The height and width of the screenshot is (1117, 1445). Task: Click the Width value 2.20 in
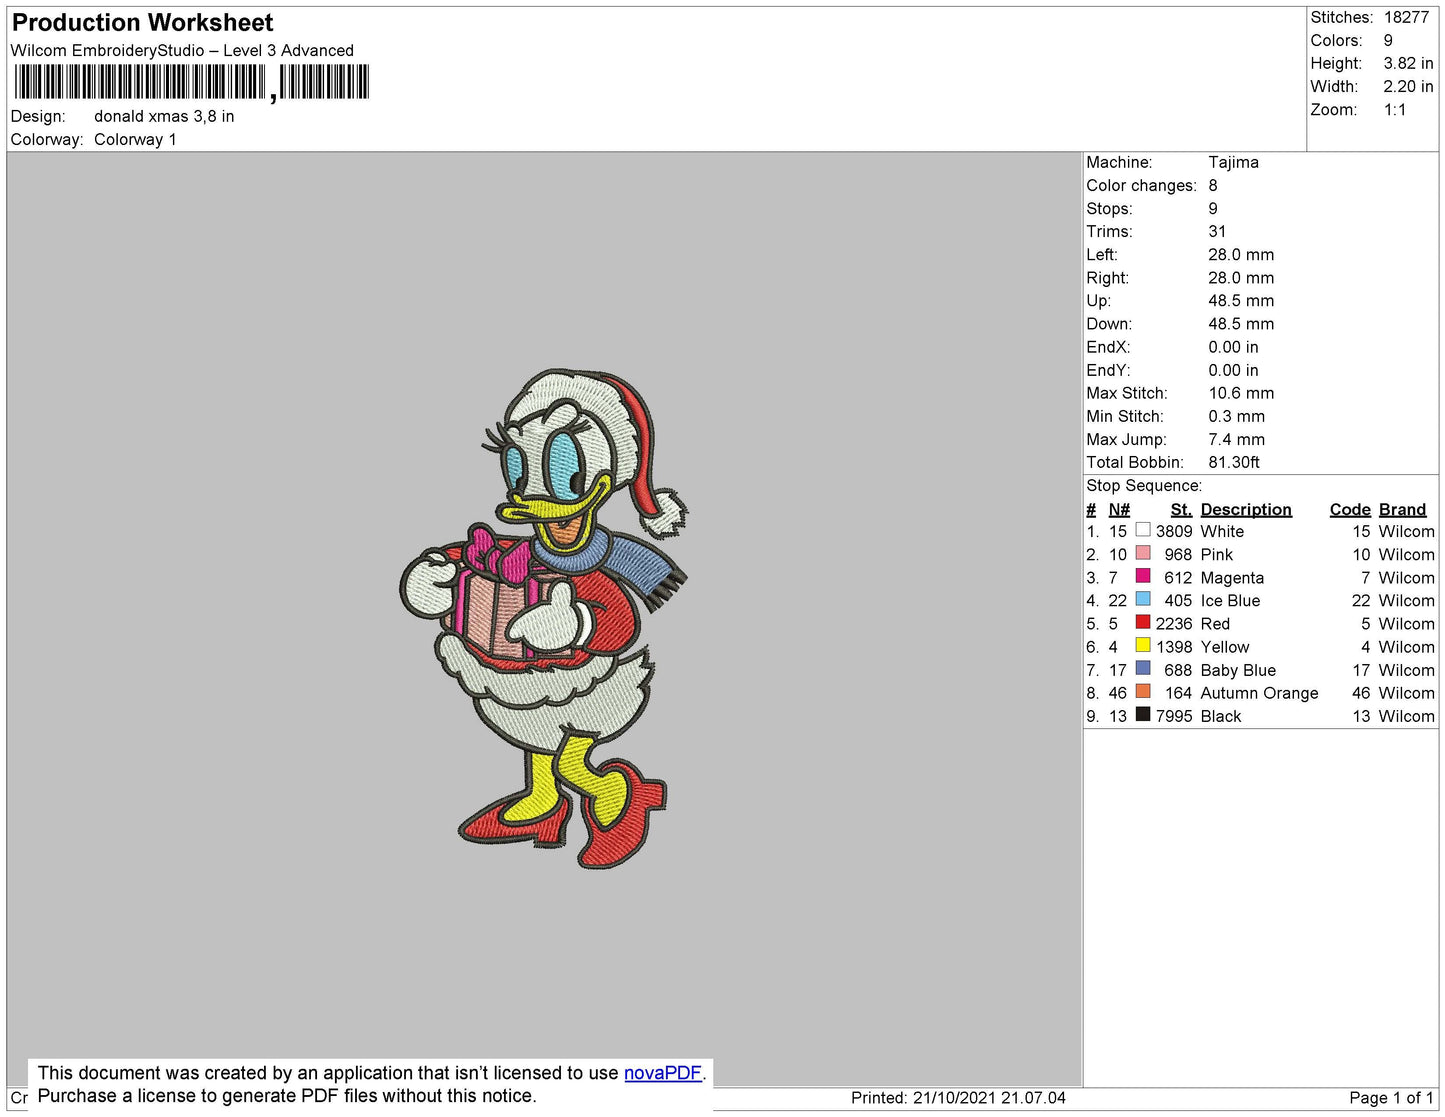click(x=1408, y=87)
